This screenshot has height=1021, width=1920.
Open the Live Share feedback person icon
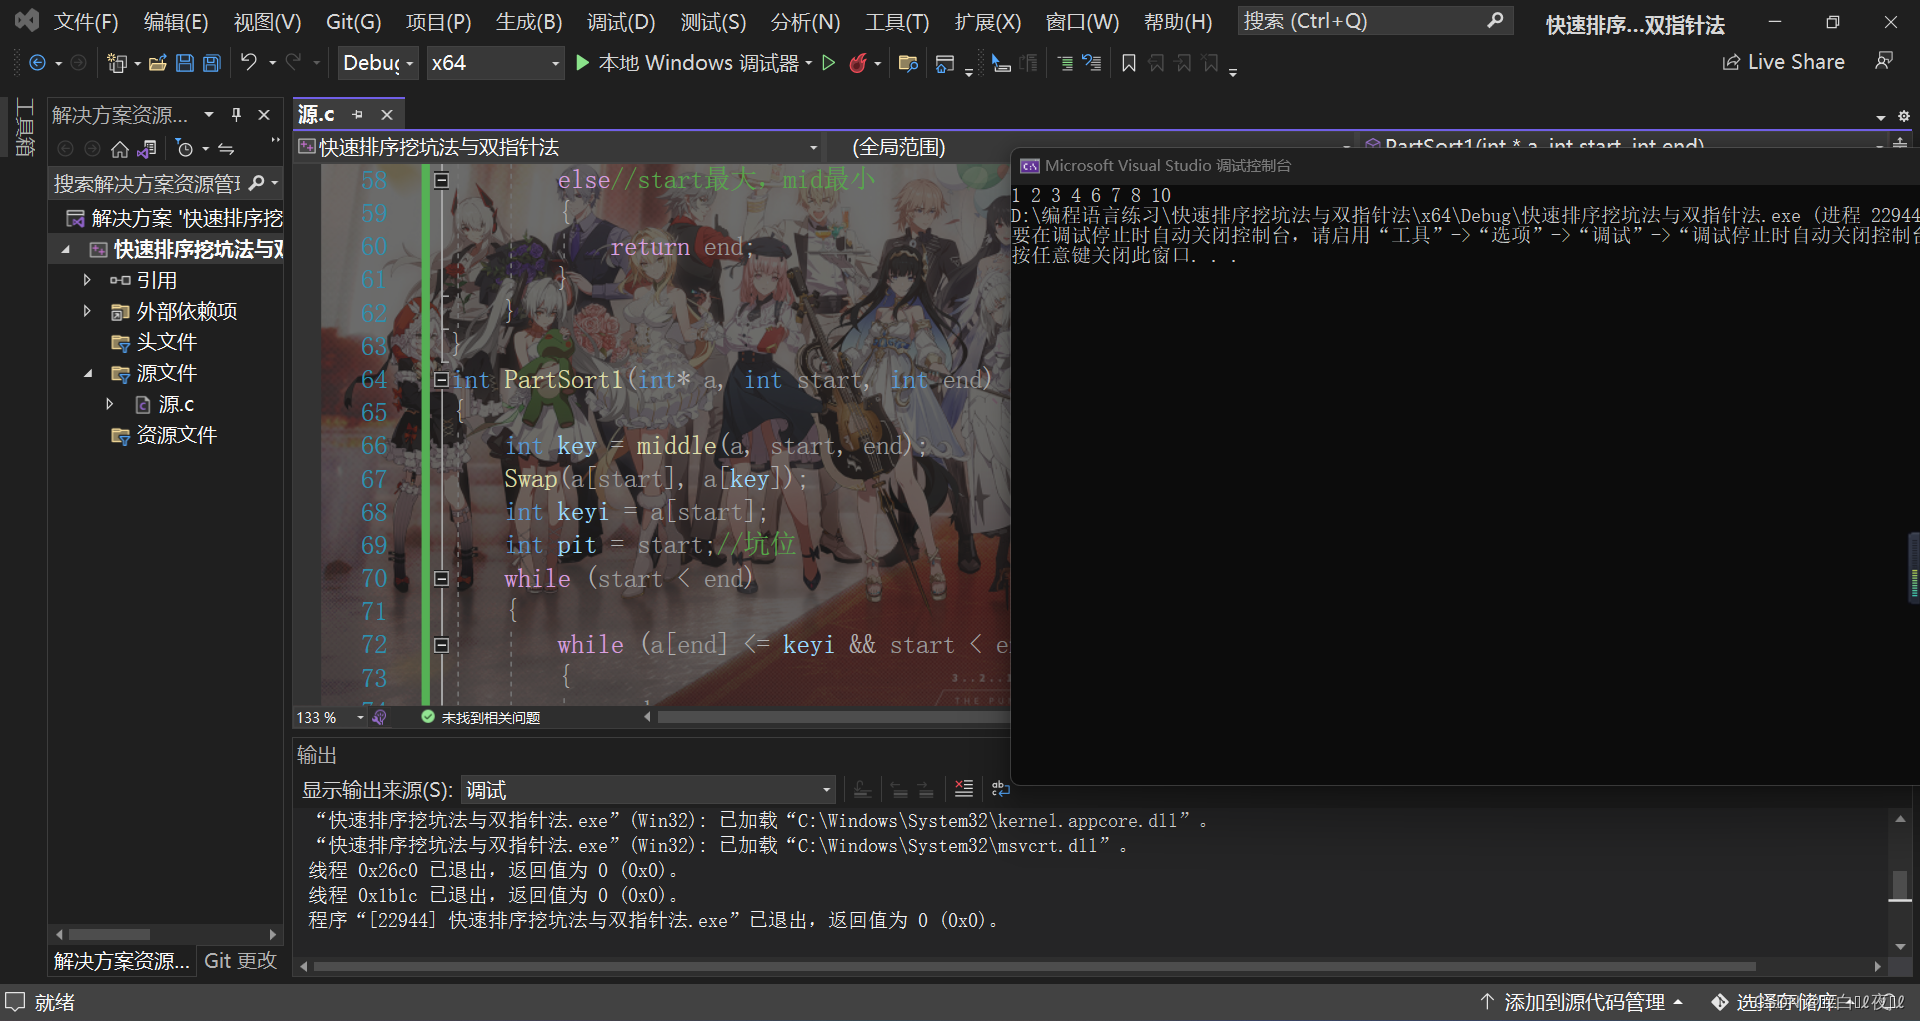point(1884,62)
